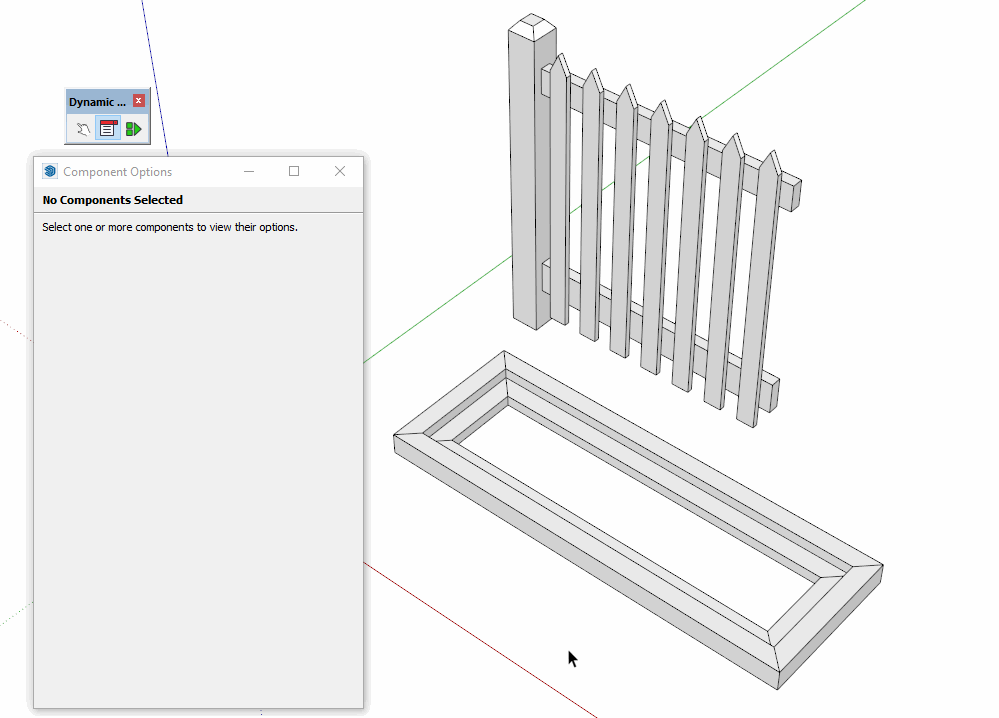Click the Dynamic Components toolbar title
999x718 pixels.
coord(97,102)
